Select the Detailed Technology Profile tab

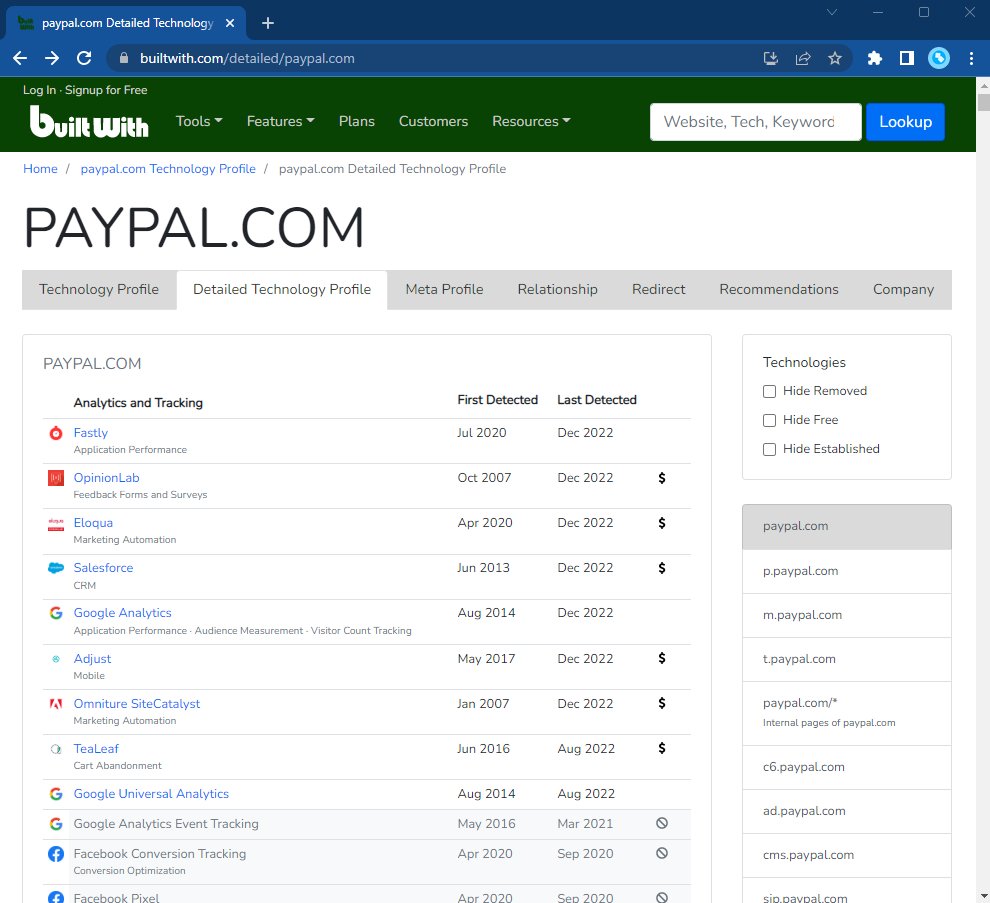[x=282, y=290]
